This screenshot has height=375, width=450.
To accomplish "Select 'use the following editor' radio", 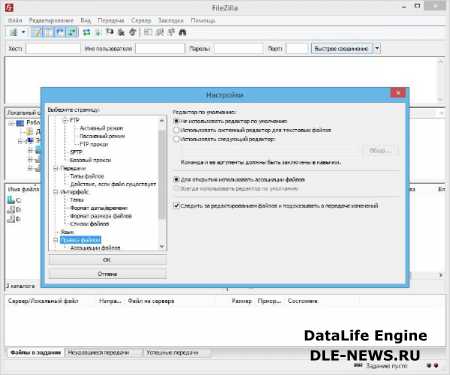I will tap(176, 139).
